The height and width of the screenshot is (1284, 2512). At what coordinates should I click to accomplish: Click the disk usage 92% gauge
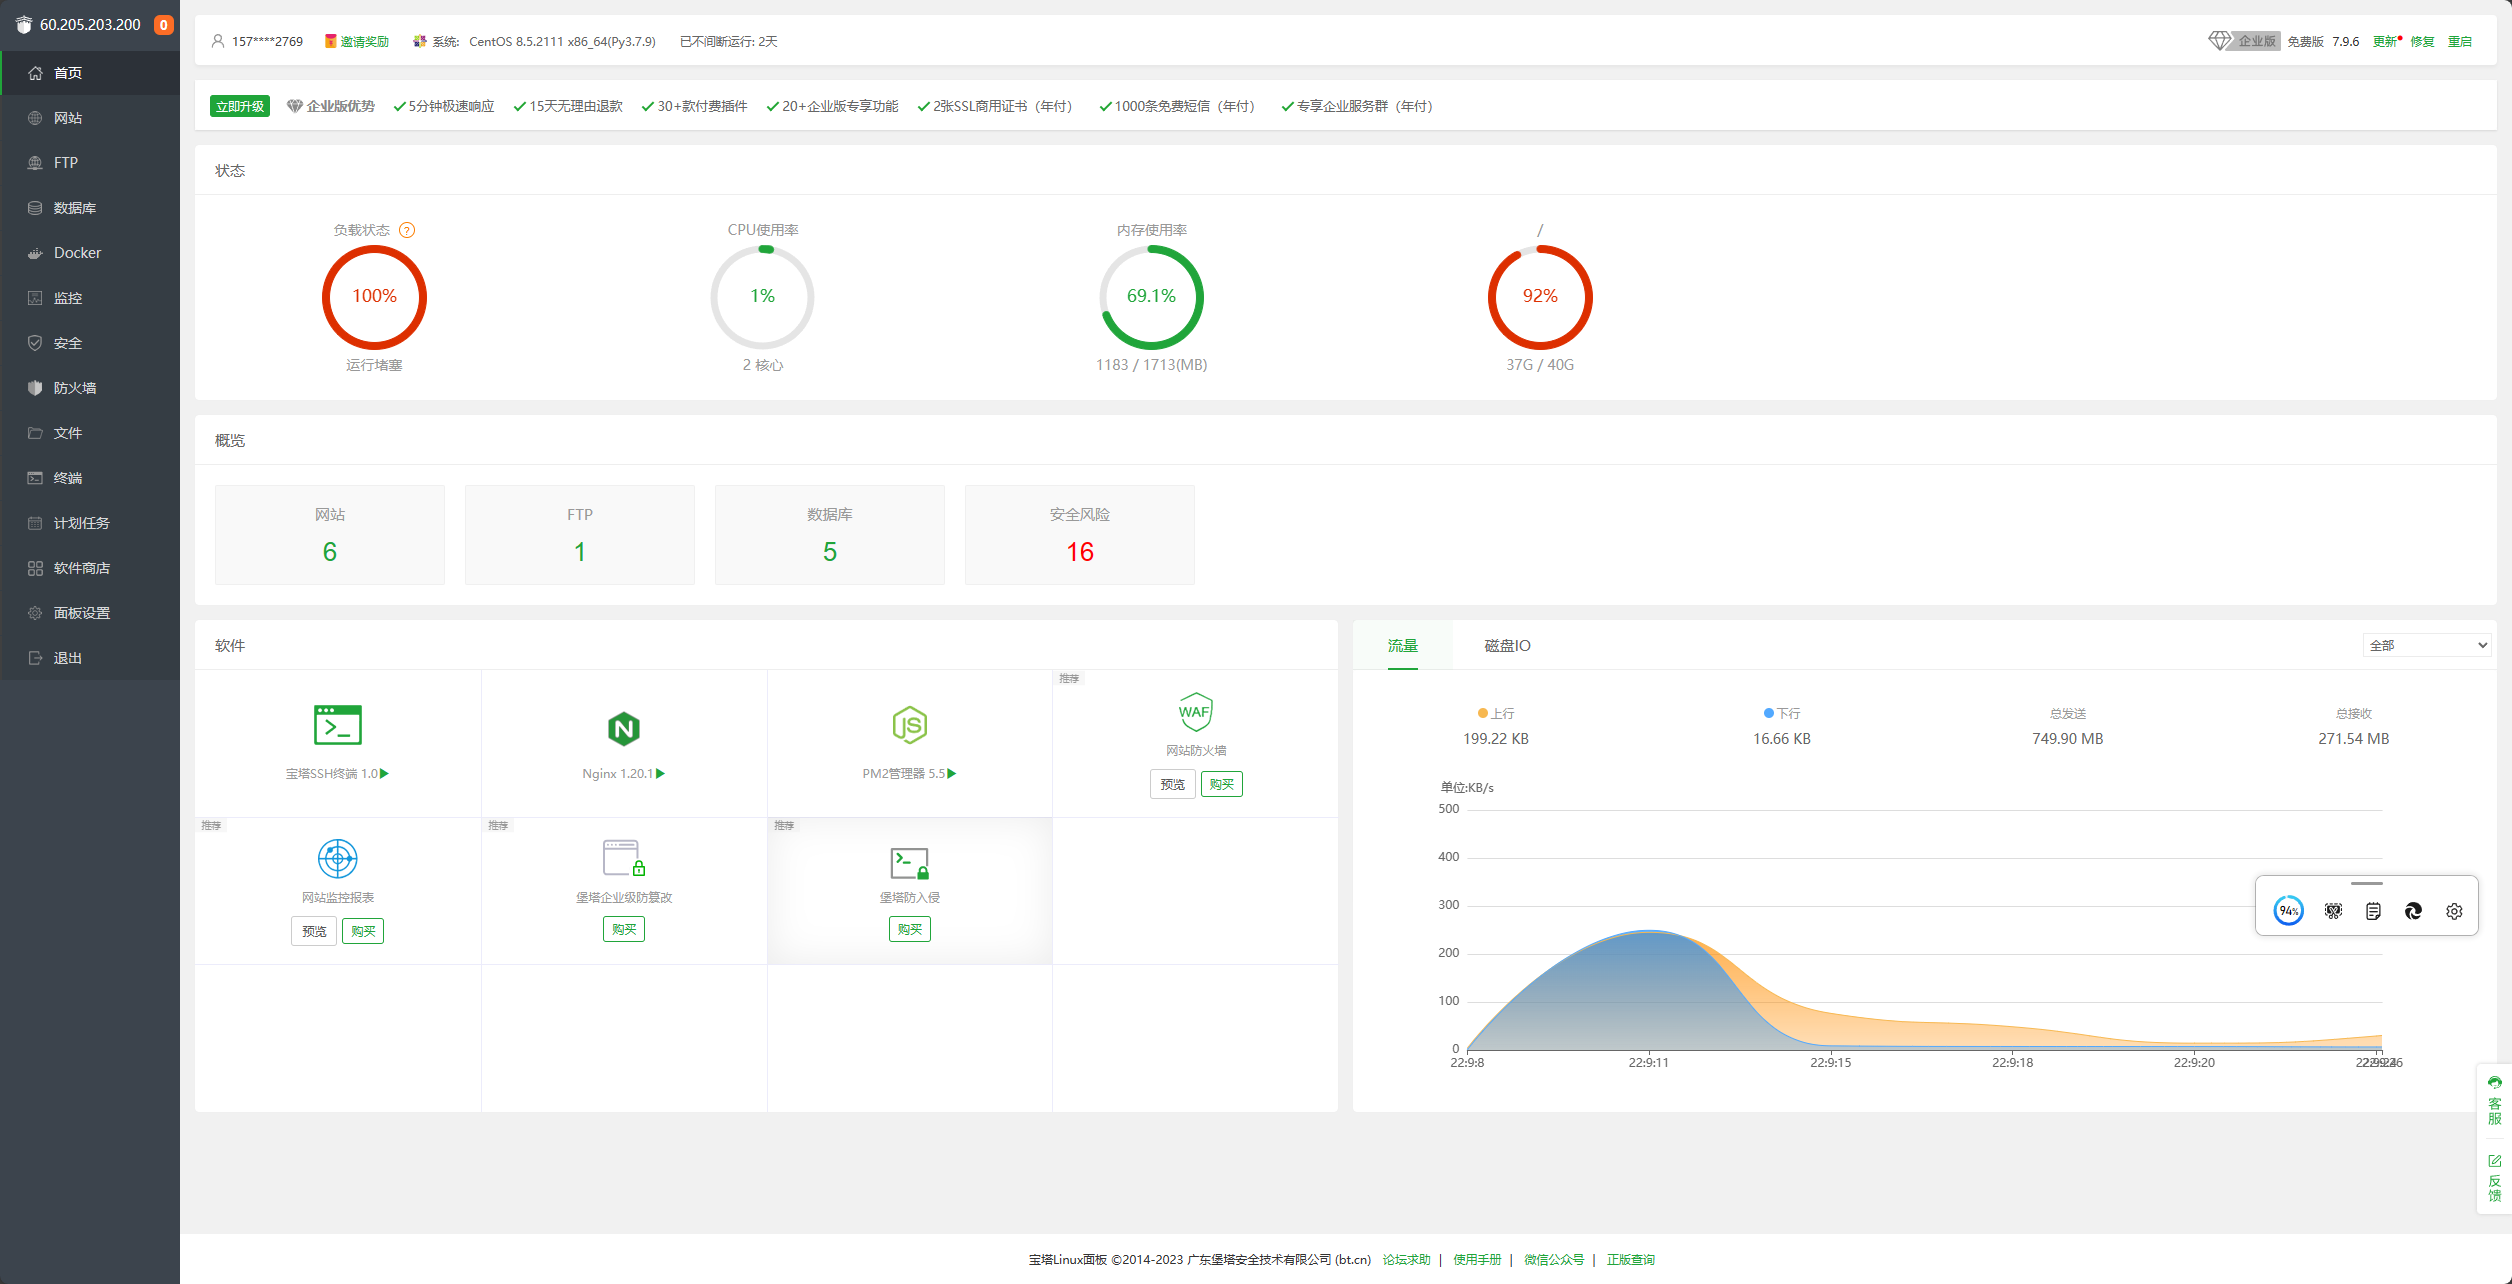1540,297
